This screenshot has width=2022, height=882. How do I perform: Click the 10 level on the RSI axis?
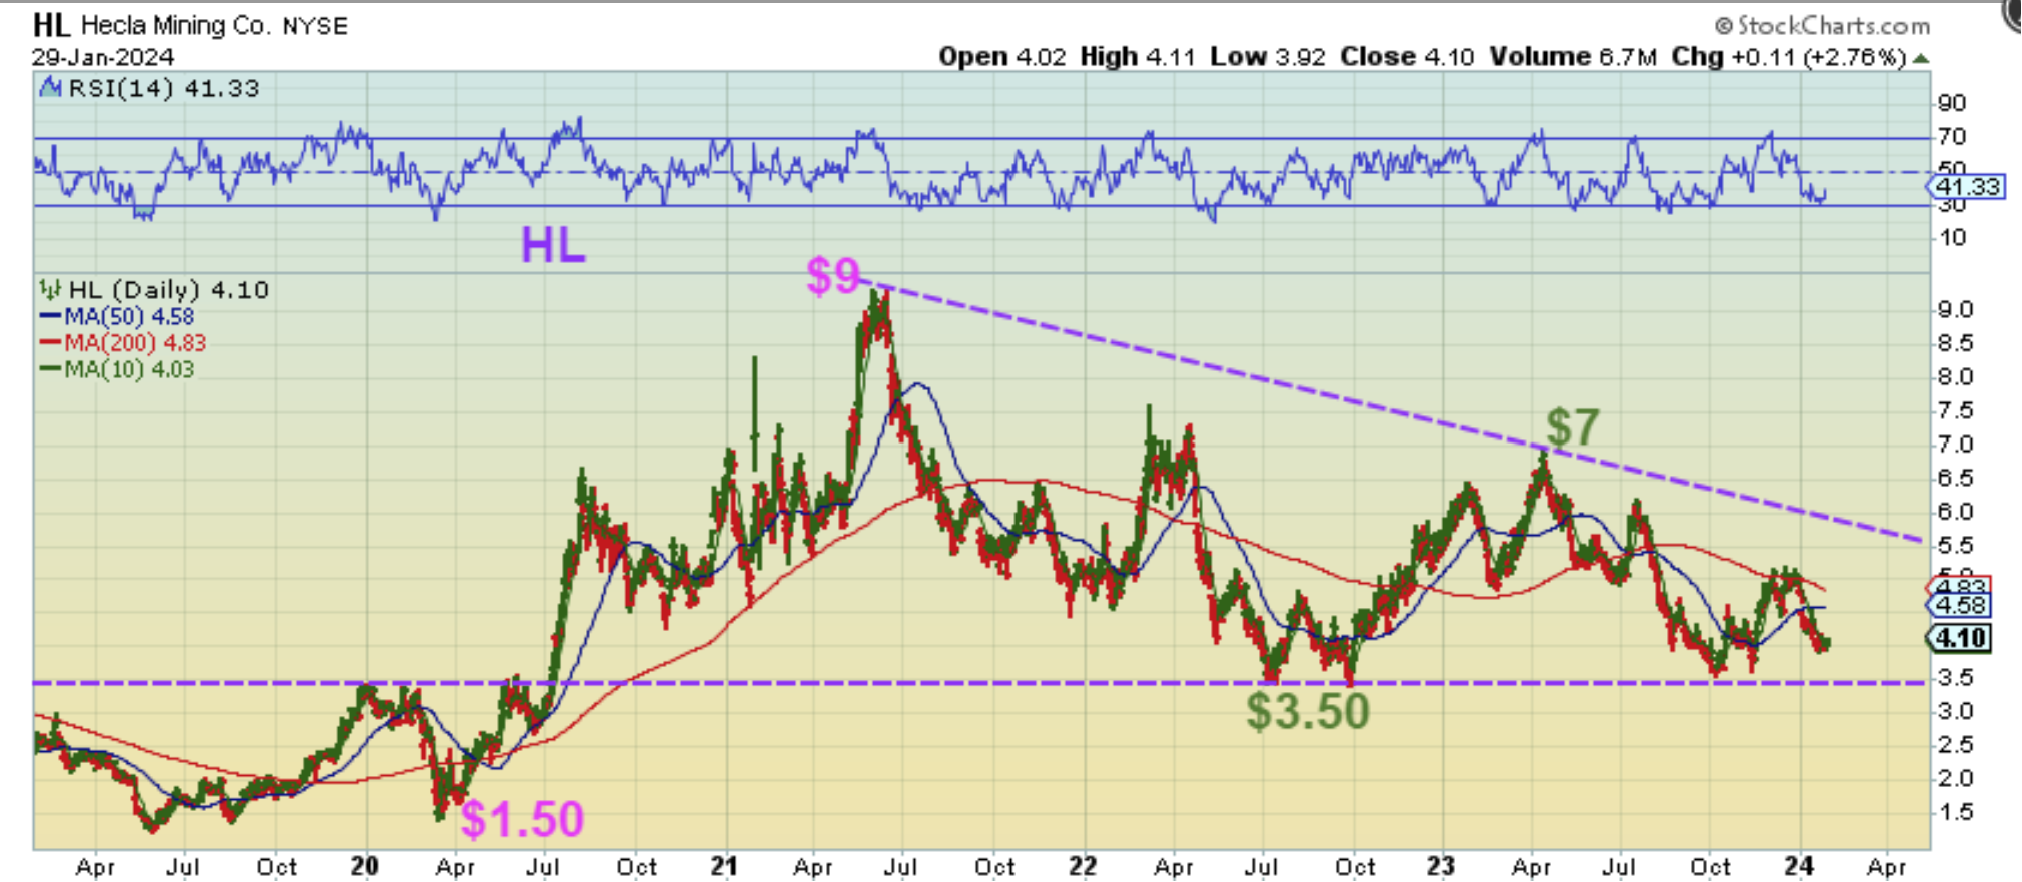click(x=1952, y=238)
